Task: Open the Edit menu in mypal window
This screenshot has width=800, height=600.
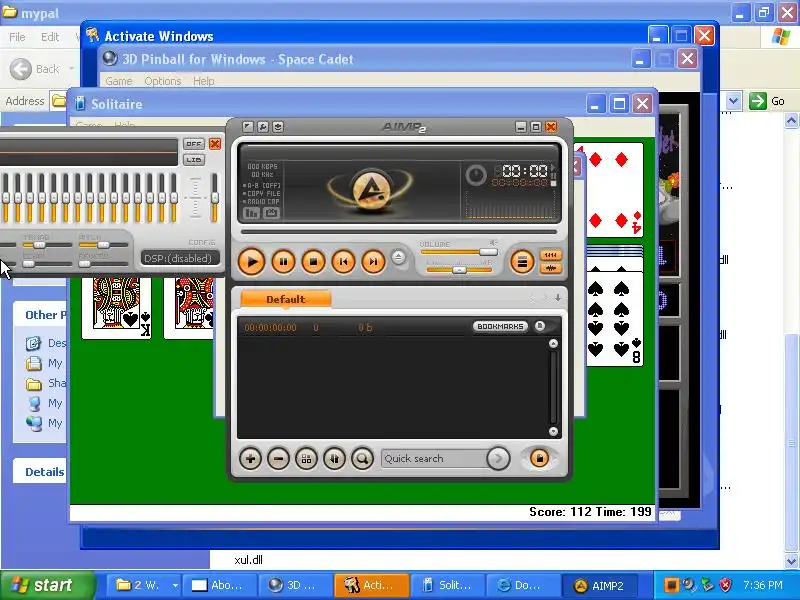Action: (x=50, y=37)
